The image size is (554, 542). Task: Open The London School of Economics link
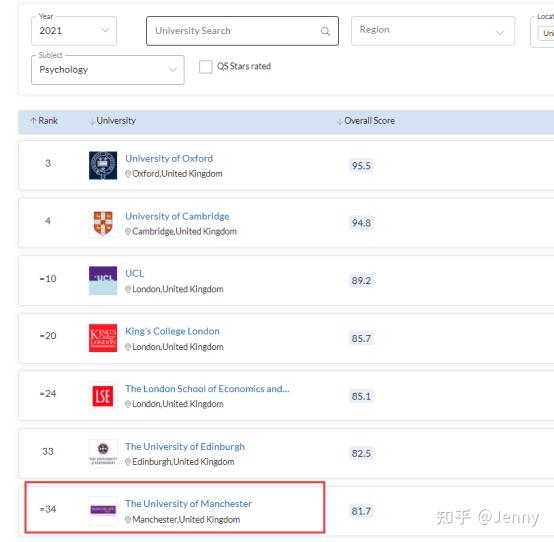pyautogui.click(x=207, y=389)
